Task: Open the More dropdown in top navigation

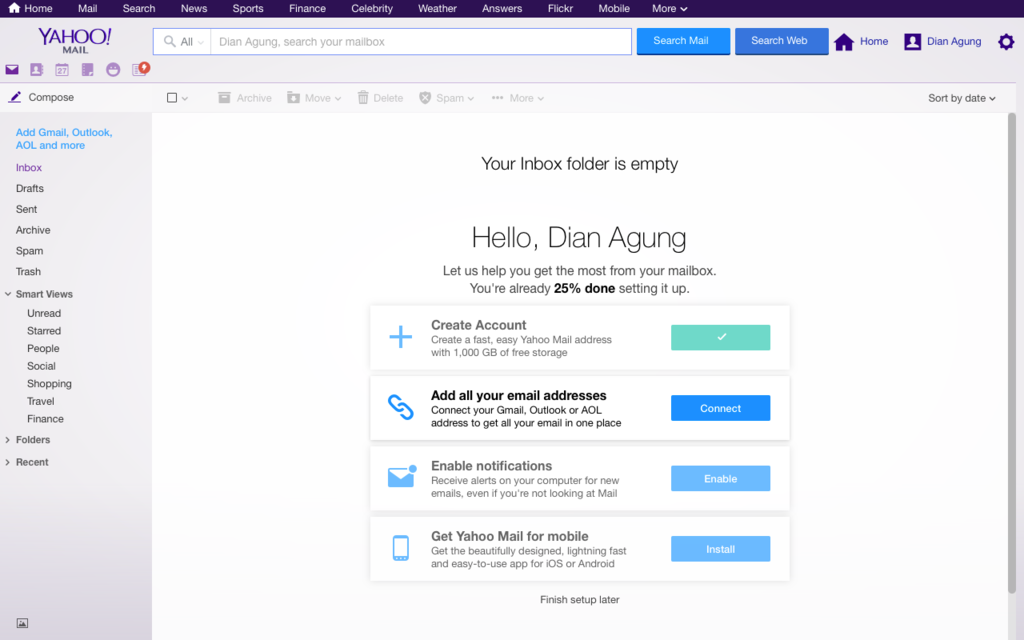Action: point(669,8)
